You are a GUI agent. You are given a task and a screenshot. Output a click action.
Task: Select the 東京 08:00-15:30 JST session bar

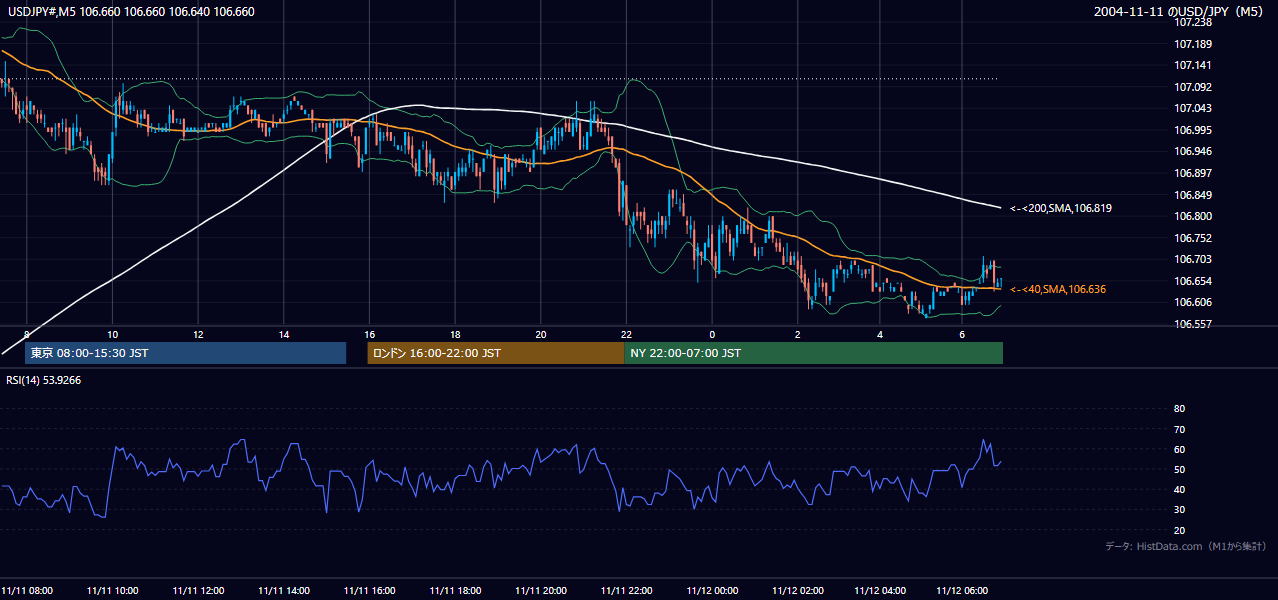(x=185, y=353)
